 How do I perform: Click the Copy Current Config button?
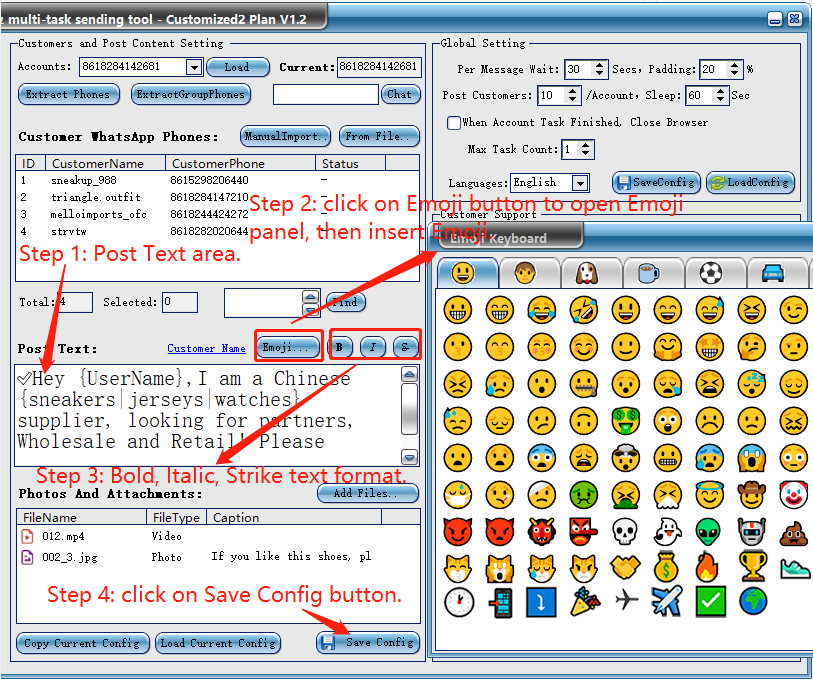[x=83, y=643]
